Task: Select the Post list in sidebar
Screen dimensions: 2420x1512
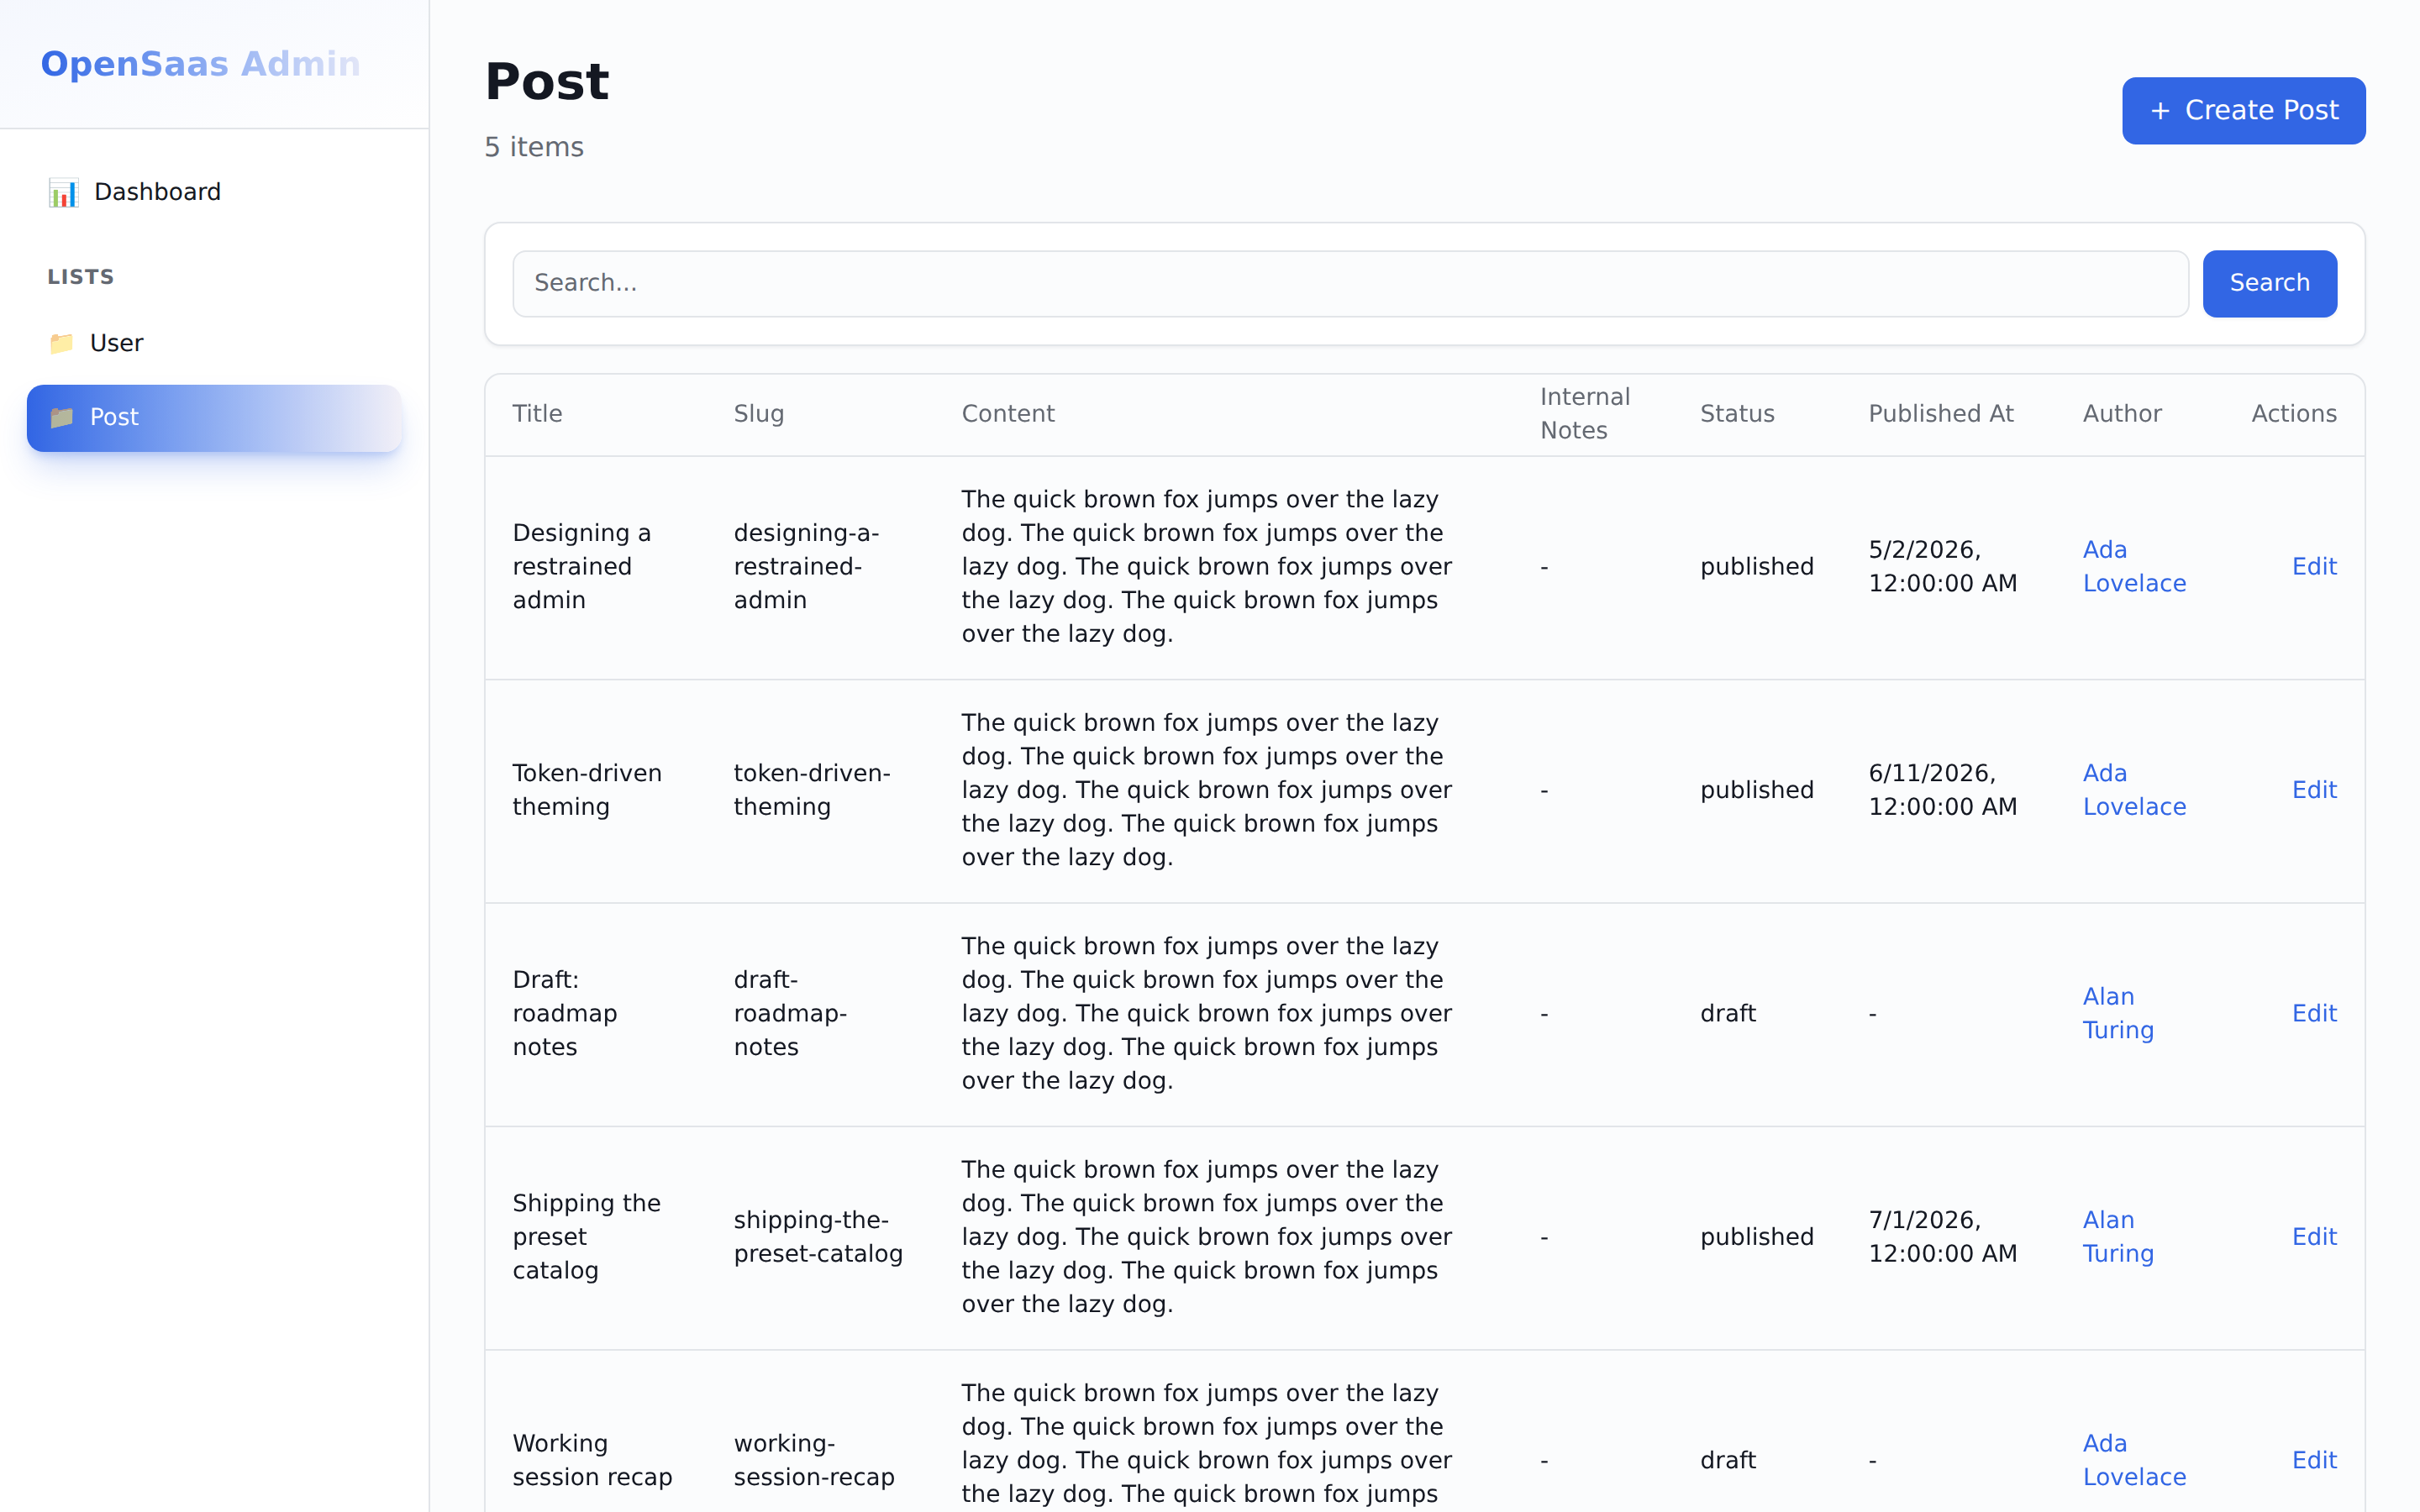Action: pyautogui.click(x=214, y=418)
